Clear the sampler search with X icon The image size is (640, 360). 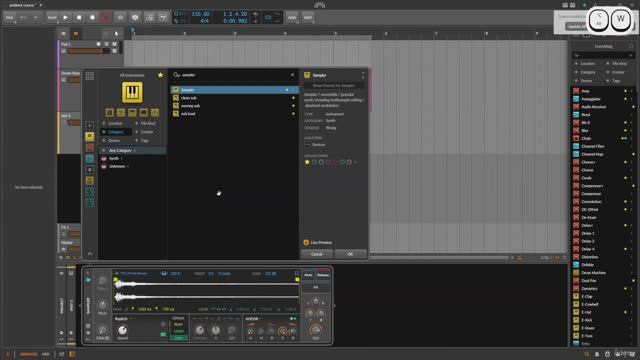point(292,75)
